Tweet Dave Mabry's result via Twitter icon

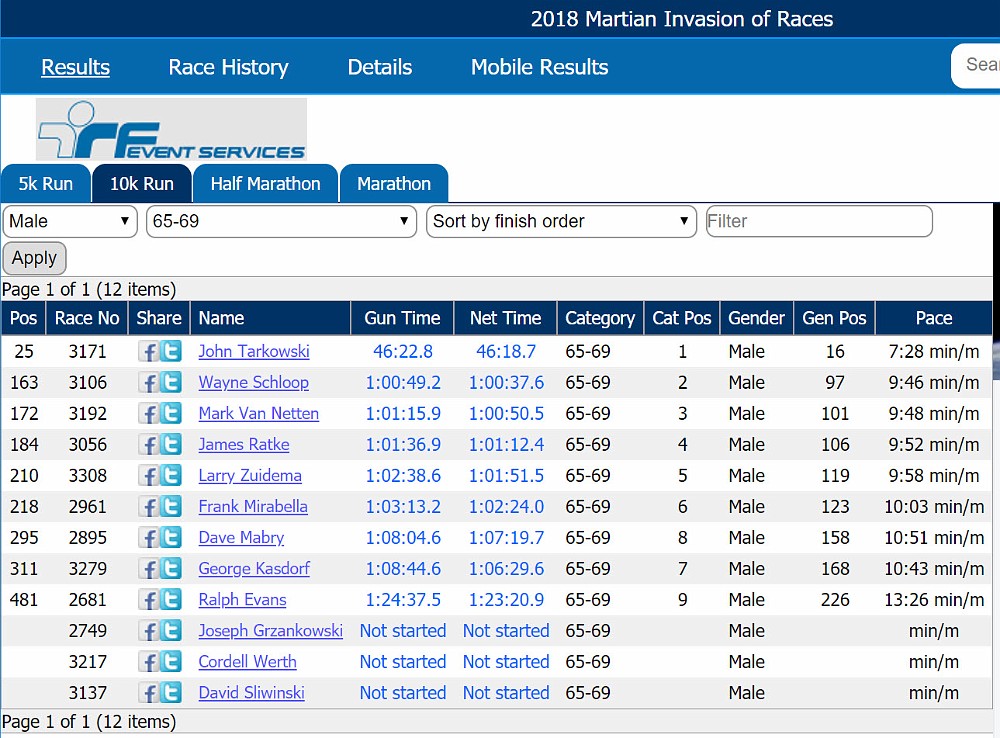171,538
